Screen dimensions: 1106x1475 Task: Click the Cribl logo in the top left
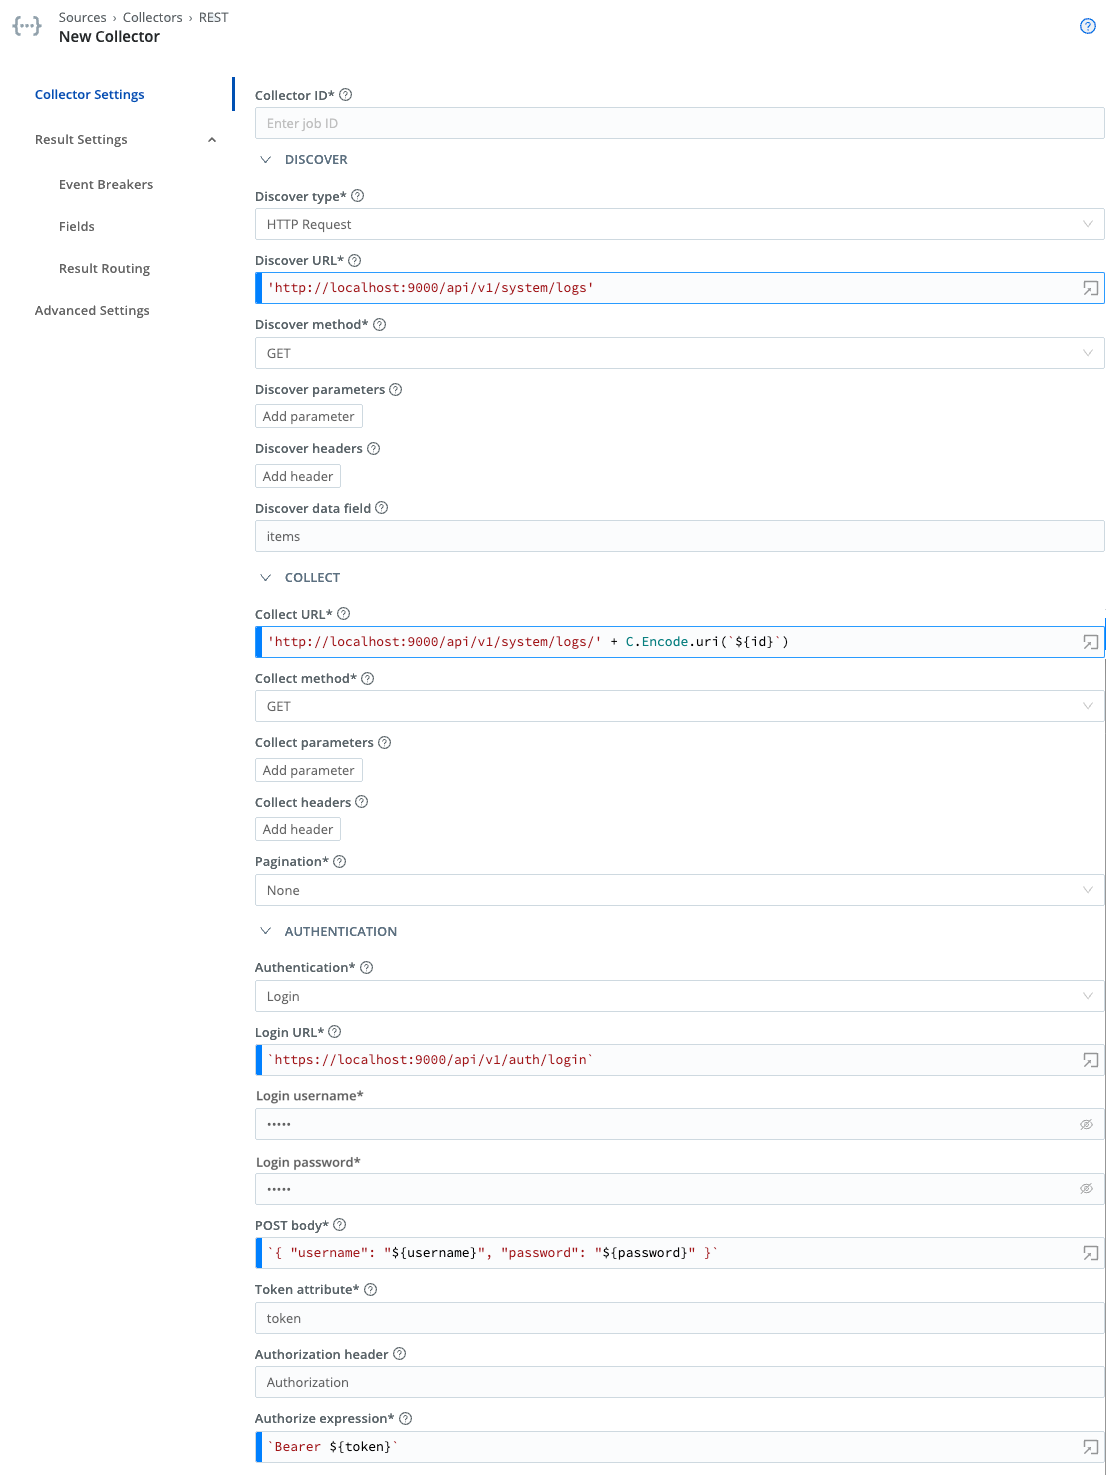tap(26, 25)
